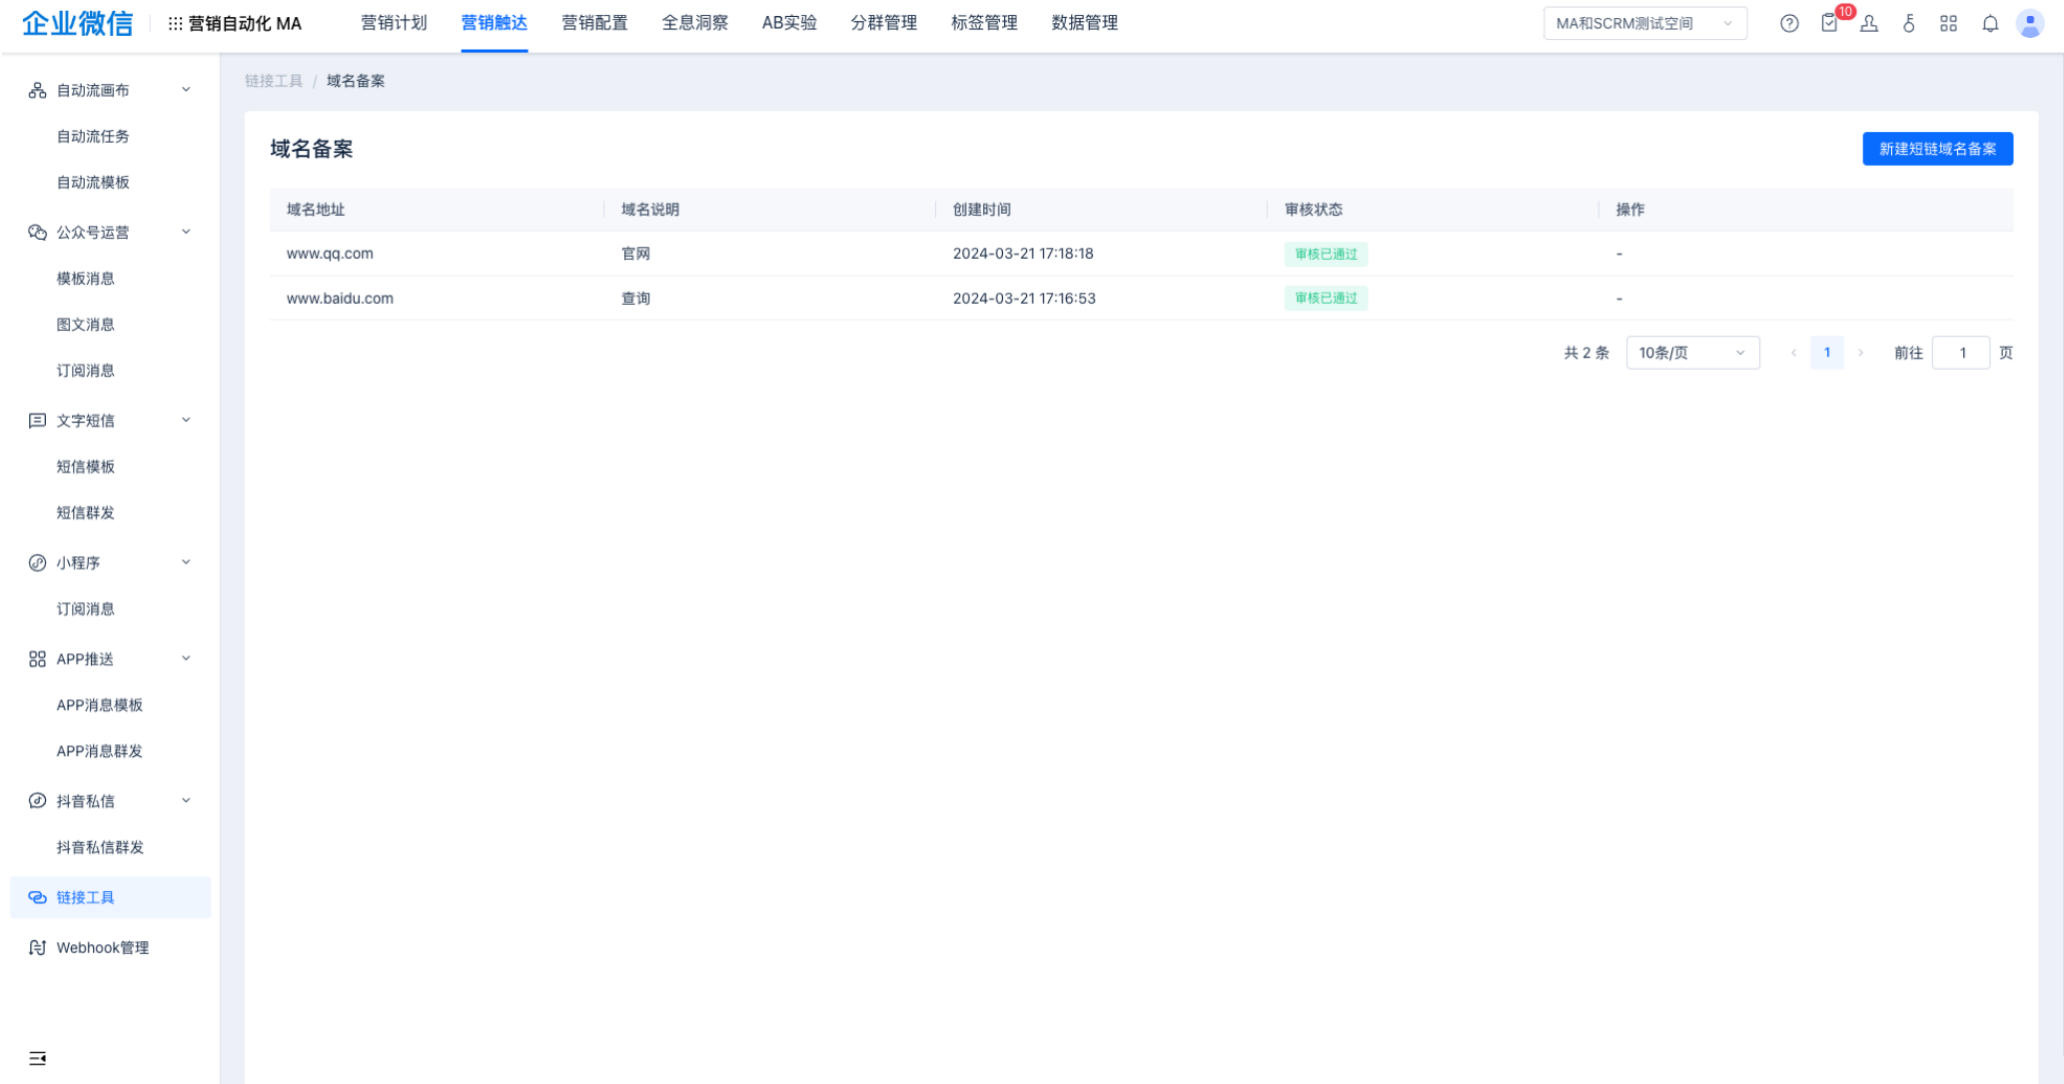Click the stamp approval icon in header
The width and height of the screenshot is (2064, 1084).
(1869, 23)
